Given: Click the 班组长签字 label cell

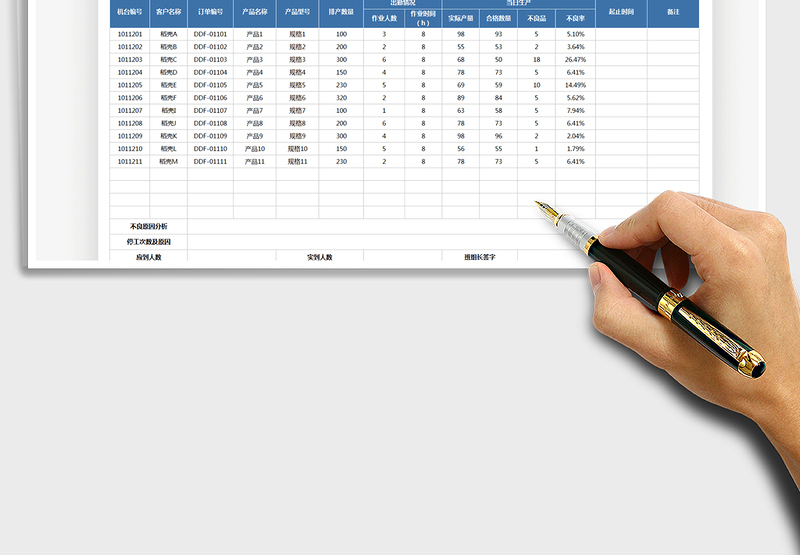Looking at the screenshot, I should pyautogui.click(x=480, y=257).
